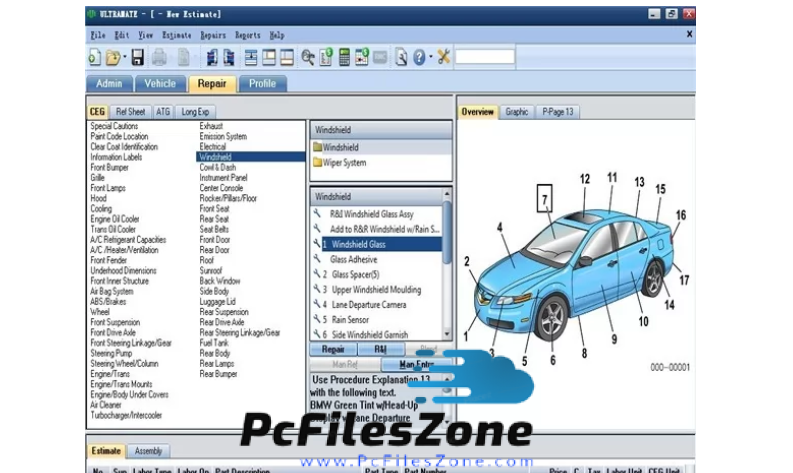The width and height of the screenshot is (793, 473).
Task: Open the calculator icon
Action: click(x=344, y=57)
